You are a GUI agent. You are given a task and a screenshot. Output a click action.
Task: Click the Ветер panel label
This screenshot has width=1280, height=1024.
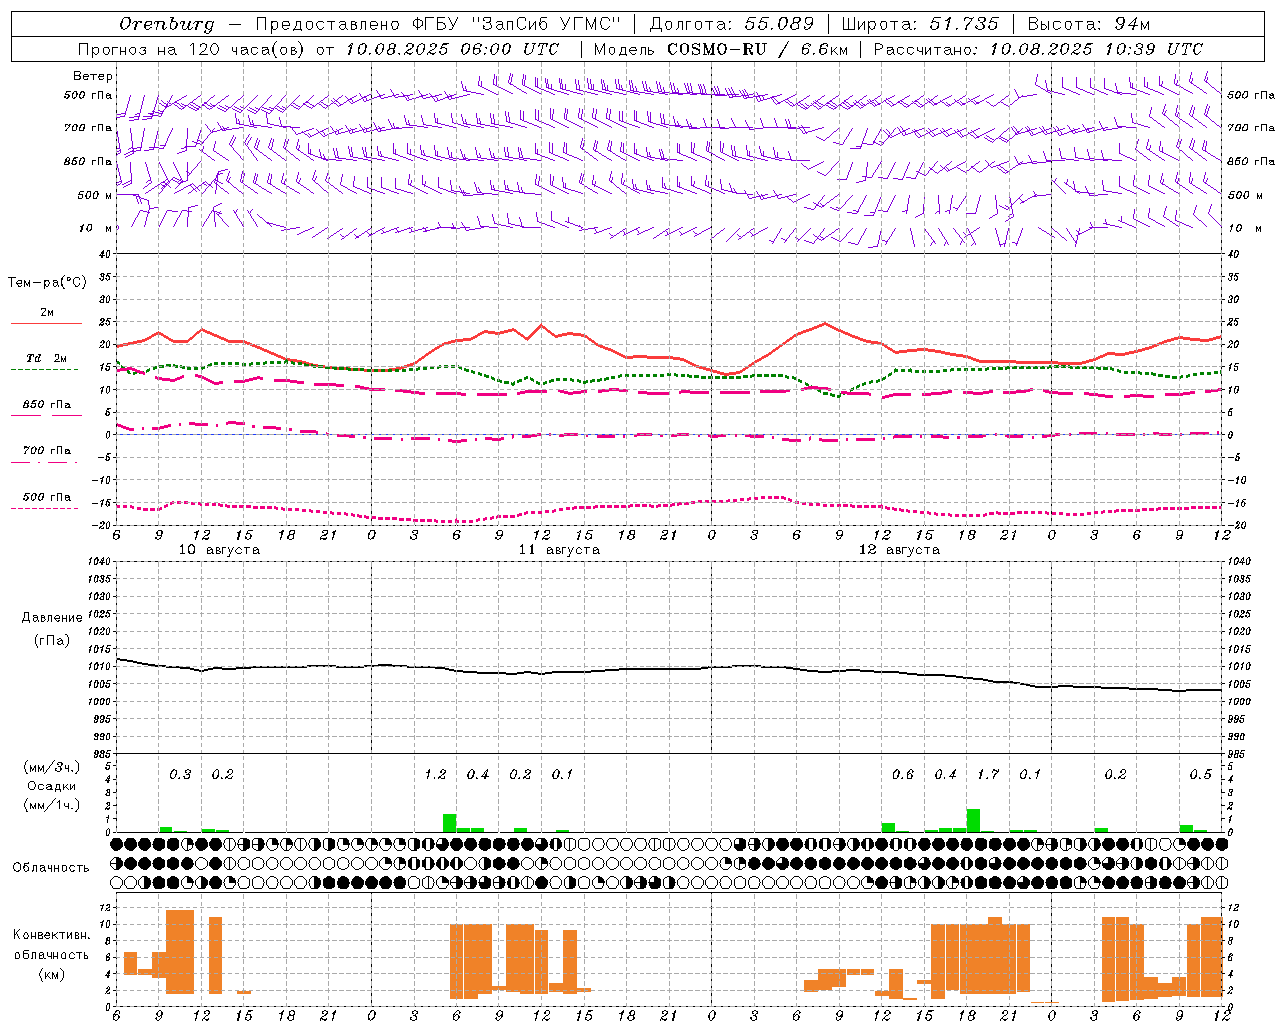(x=93, y=76)
